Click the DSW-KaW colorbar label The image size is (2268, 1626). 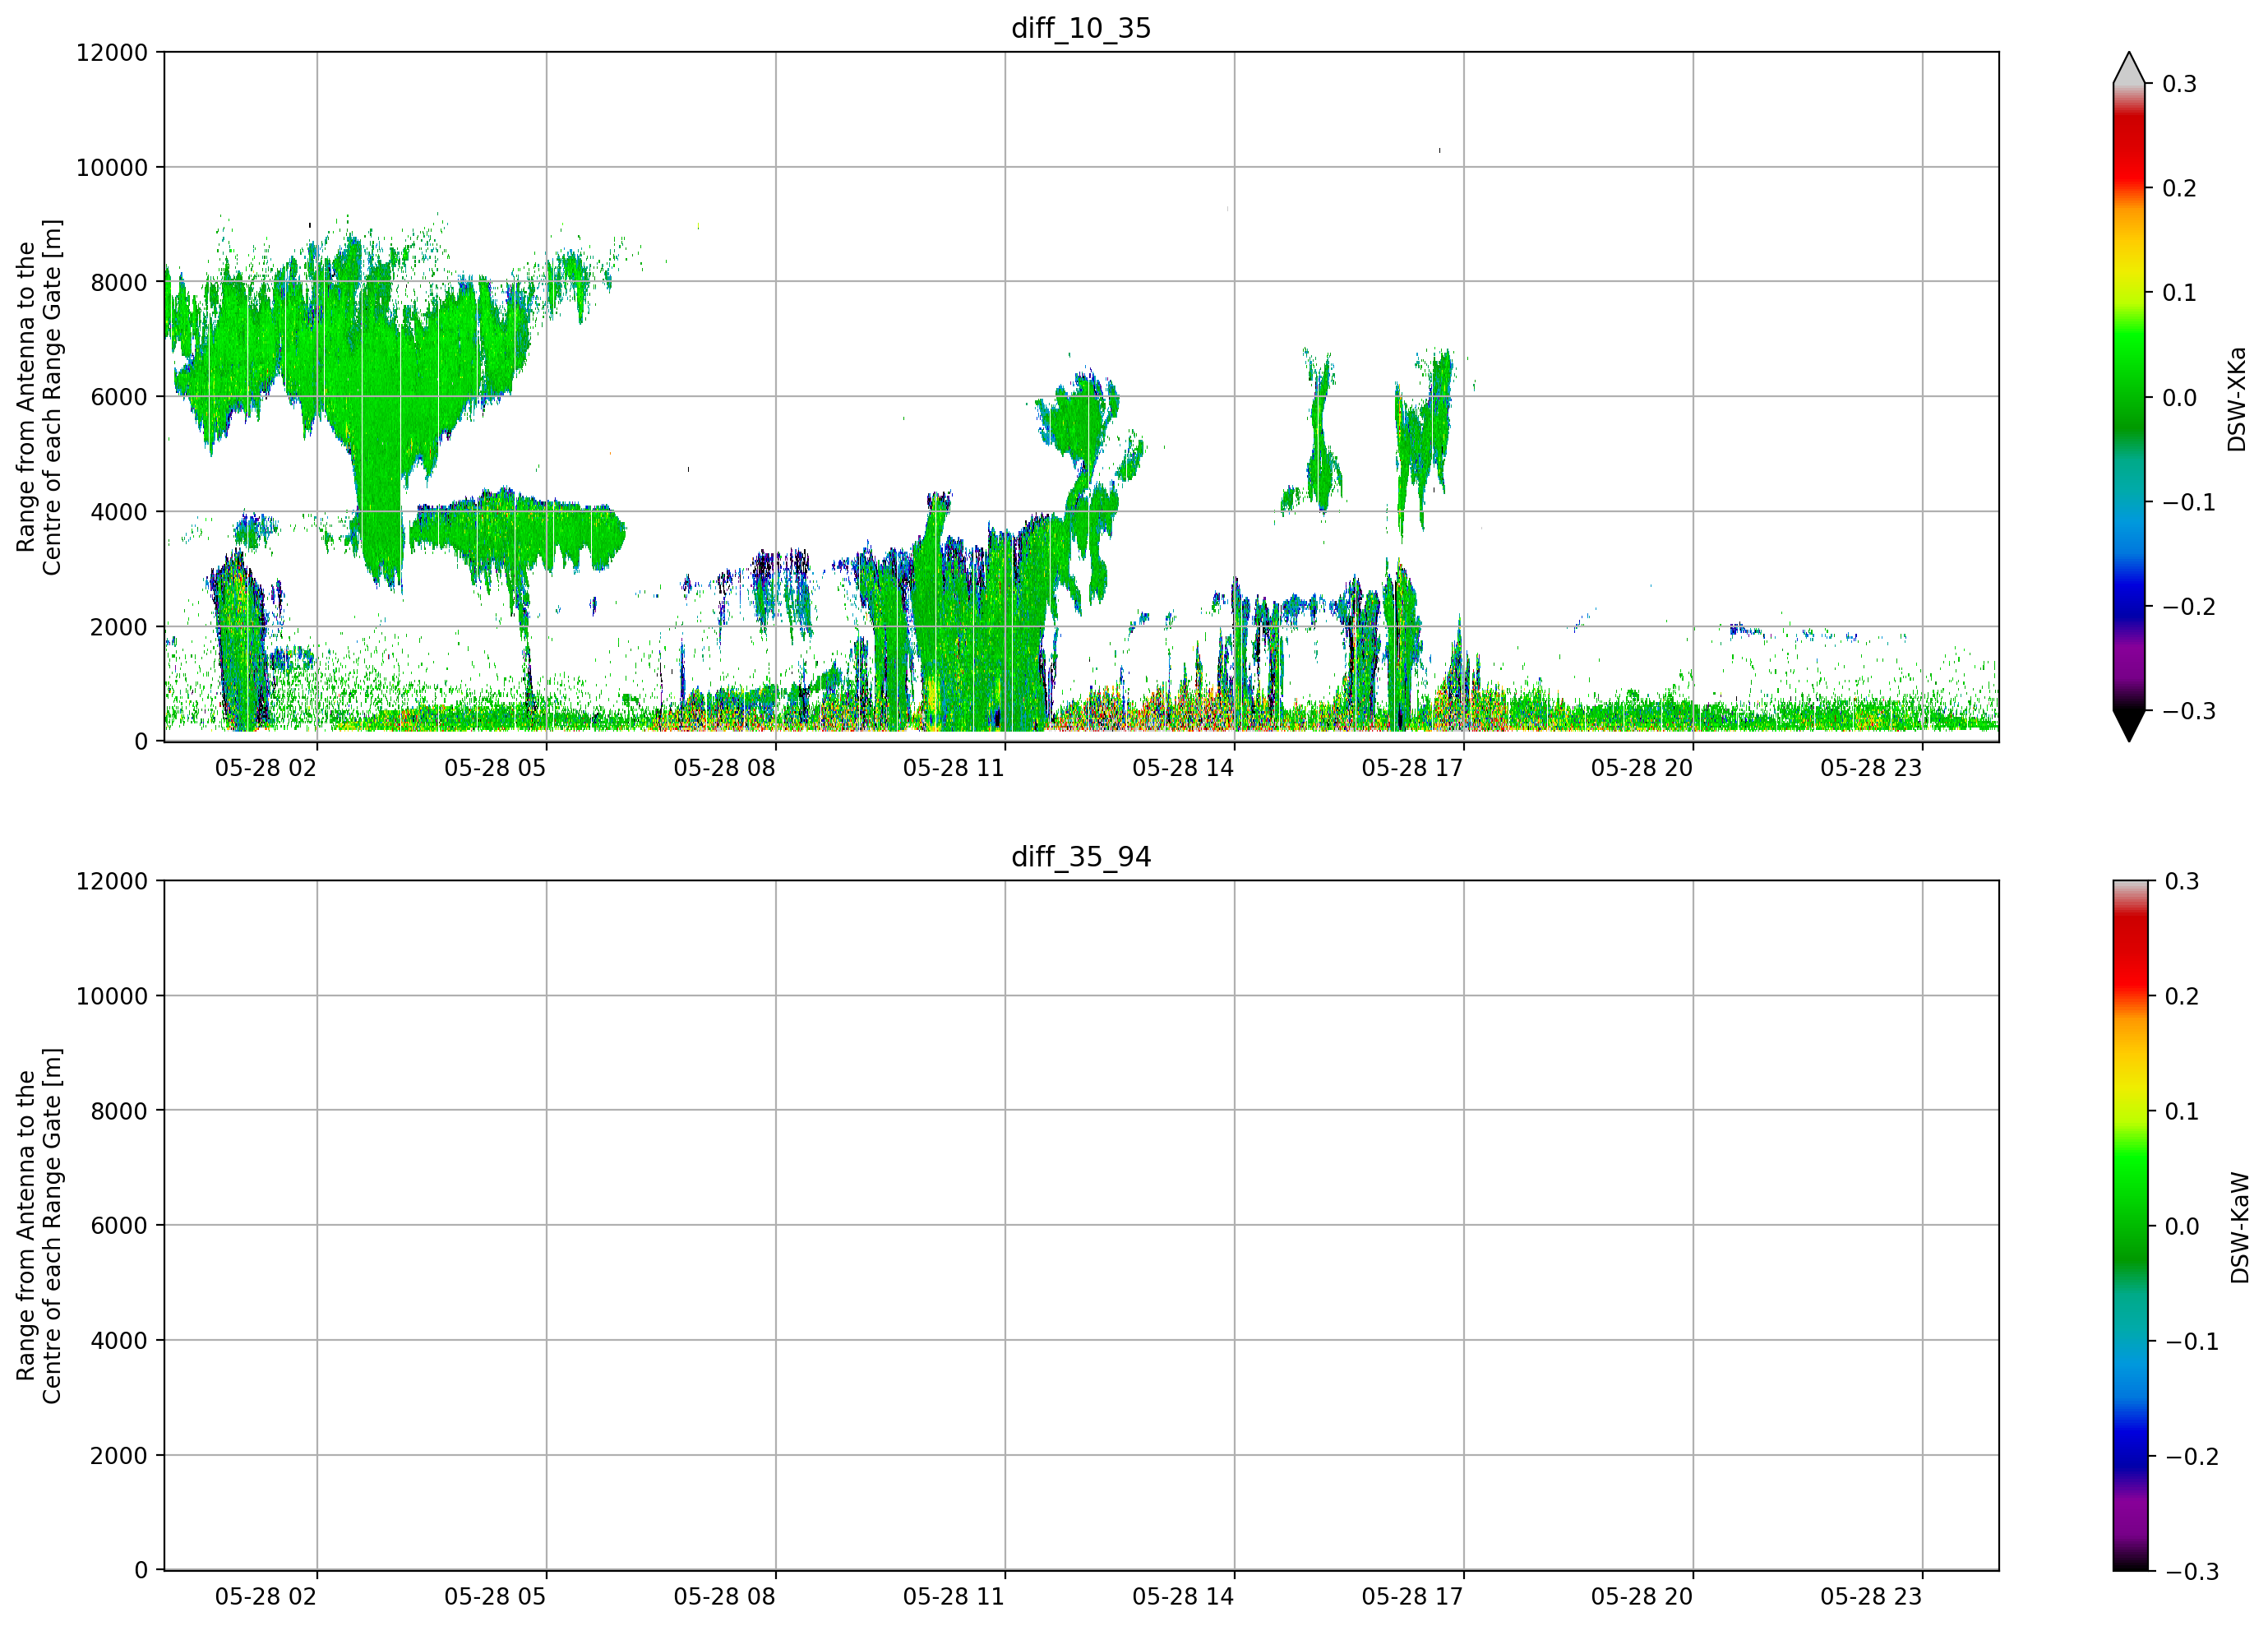point(2239,1228)
